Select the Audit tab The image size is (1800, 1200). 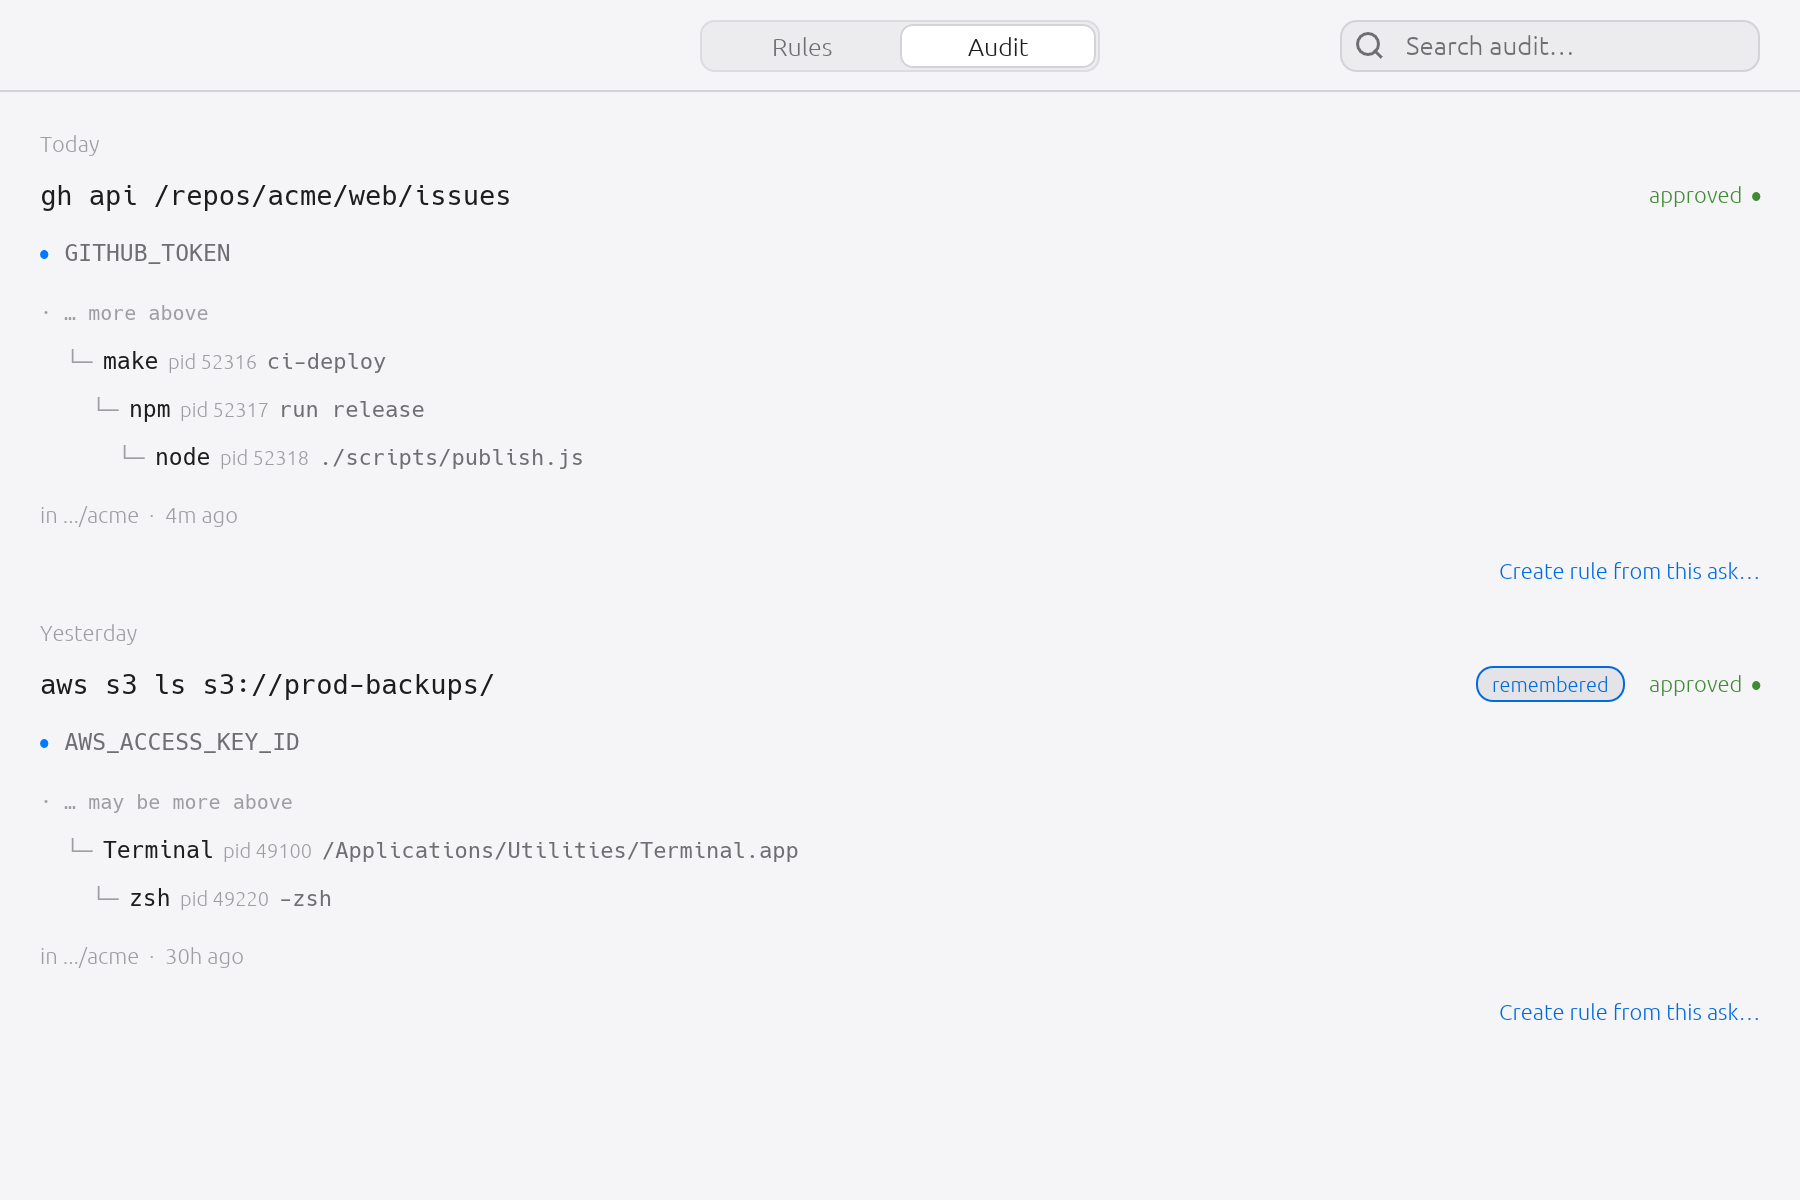[x=998, y=47]
